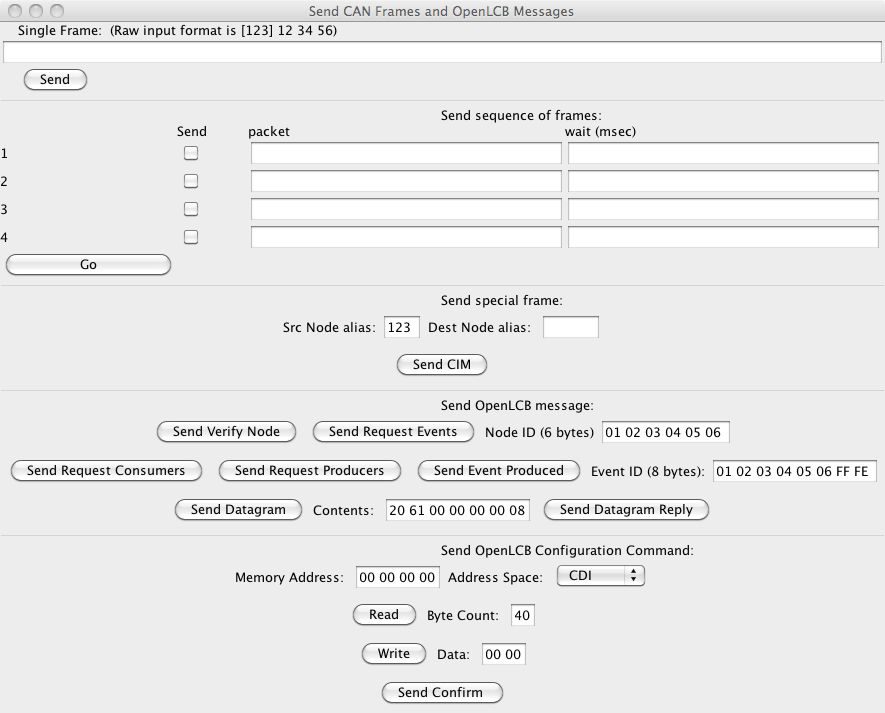
Task: Click Send Request Producers
Action: click(x=309, y=471)
